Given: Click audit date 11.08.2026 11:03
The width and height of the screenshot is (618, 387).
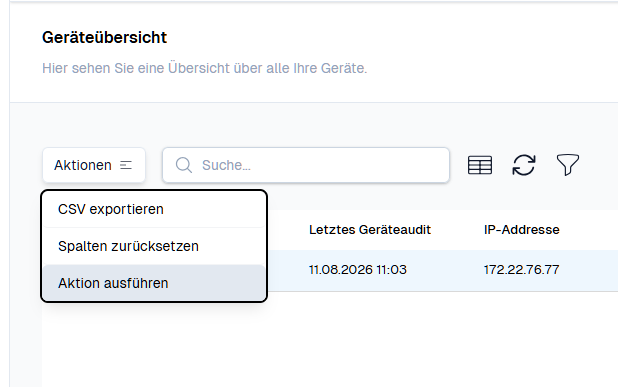Looking at the screenshot, I should click(x=357, y=270).
